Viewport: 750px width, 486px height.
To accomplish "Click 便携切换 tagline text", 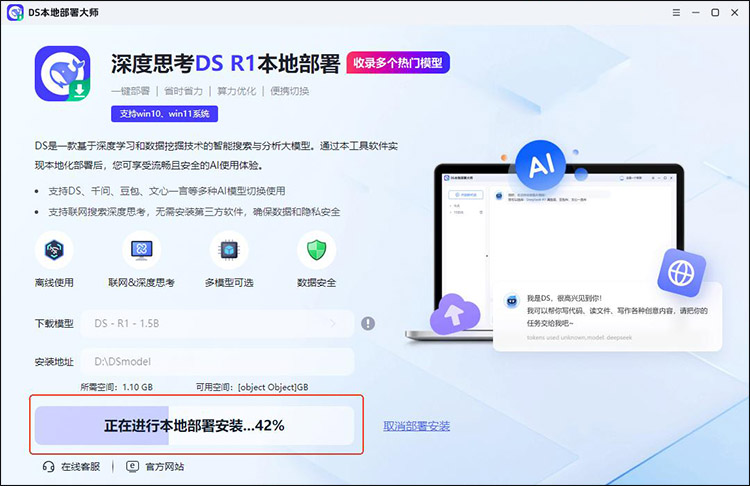I will [x=289, y=91].
